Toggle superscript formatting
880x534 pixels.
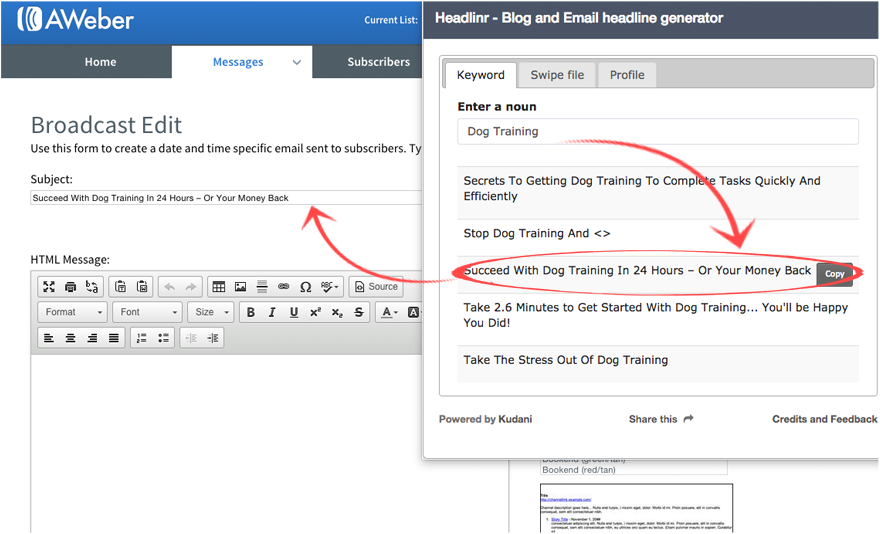[315, 312]
